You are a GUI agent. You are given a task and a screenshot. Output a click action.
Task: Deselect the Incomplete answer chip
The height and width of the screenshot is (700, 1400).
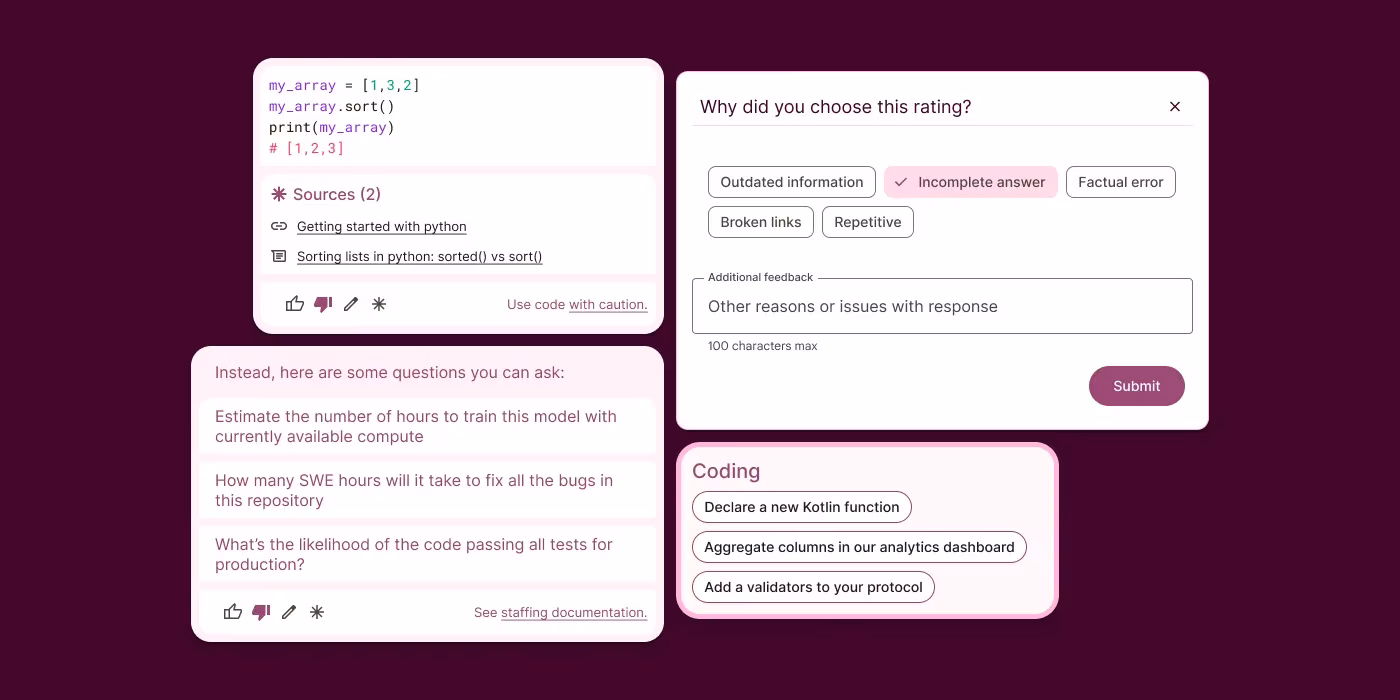point(970,182)
